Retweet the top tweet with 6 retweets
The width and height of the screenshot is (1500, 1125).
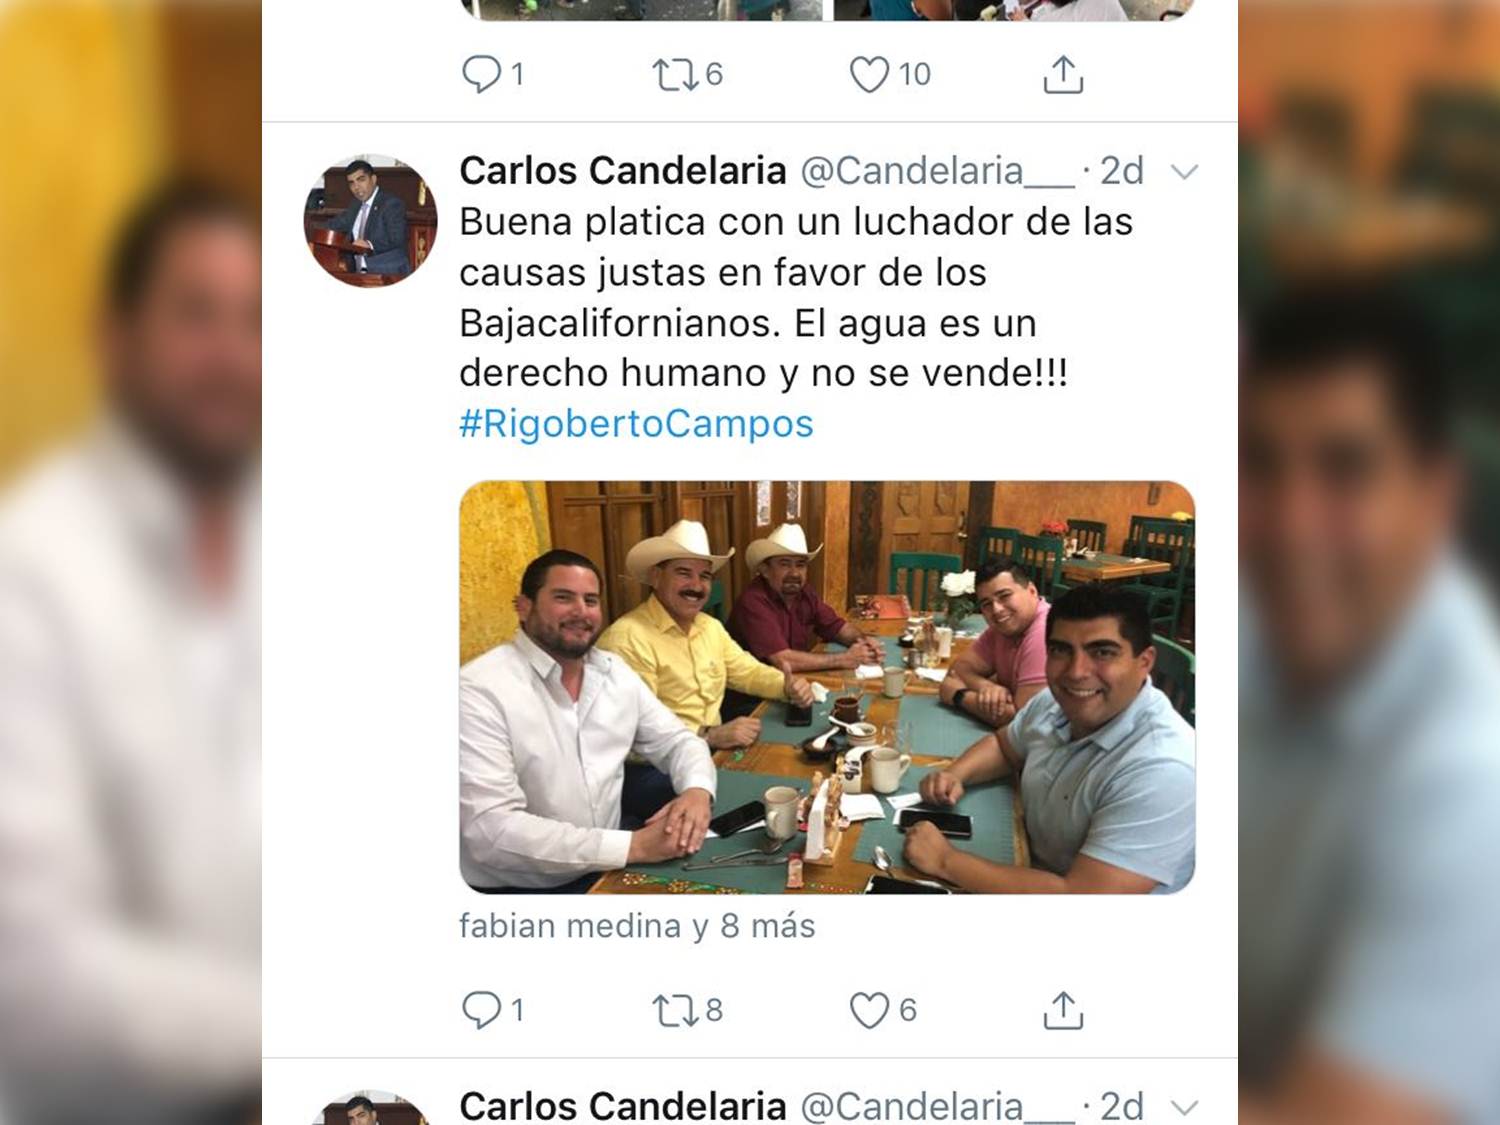click(687, 74)
